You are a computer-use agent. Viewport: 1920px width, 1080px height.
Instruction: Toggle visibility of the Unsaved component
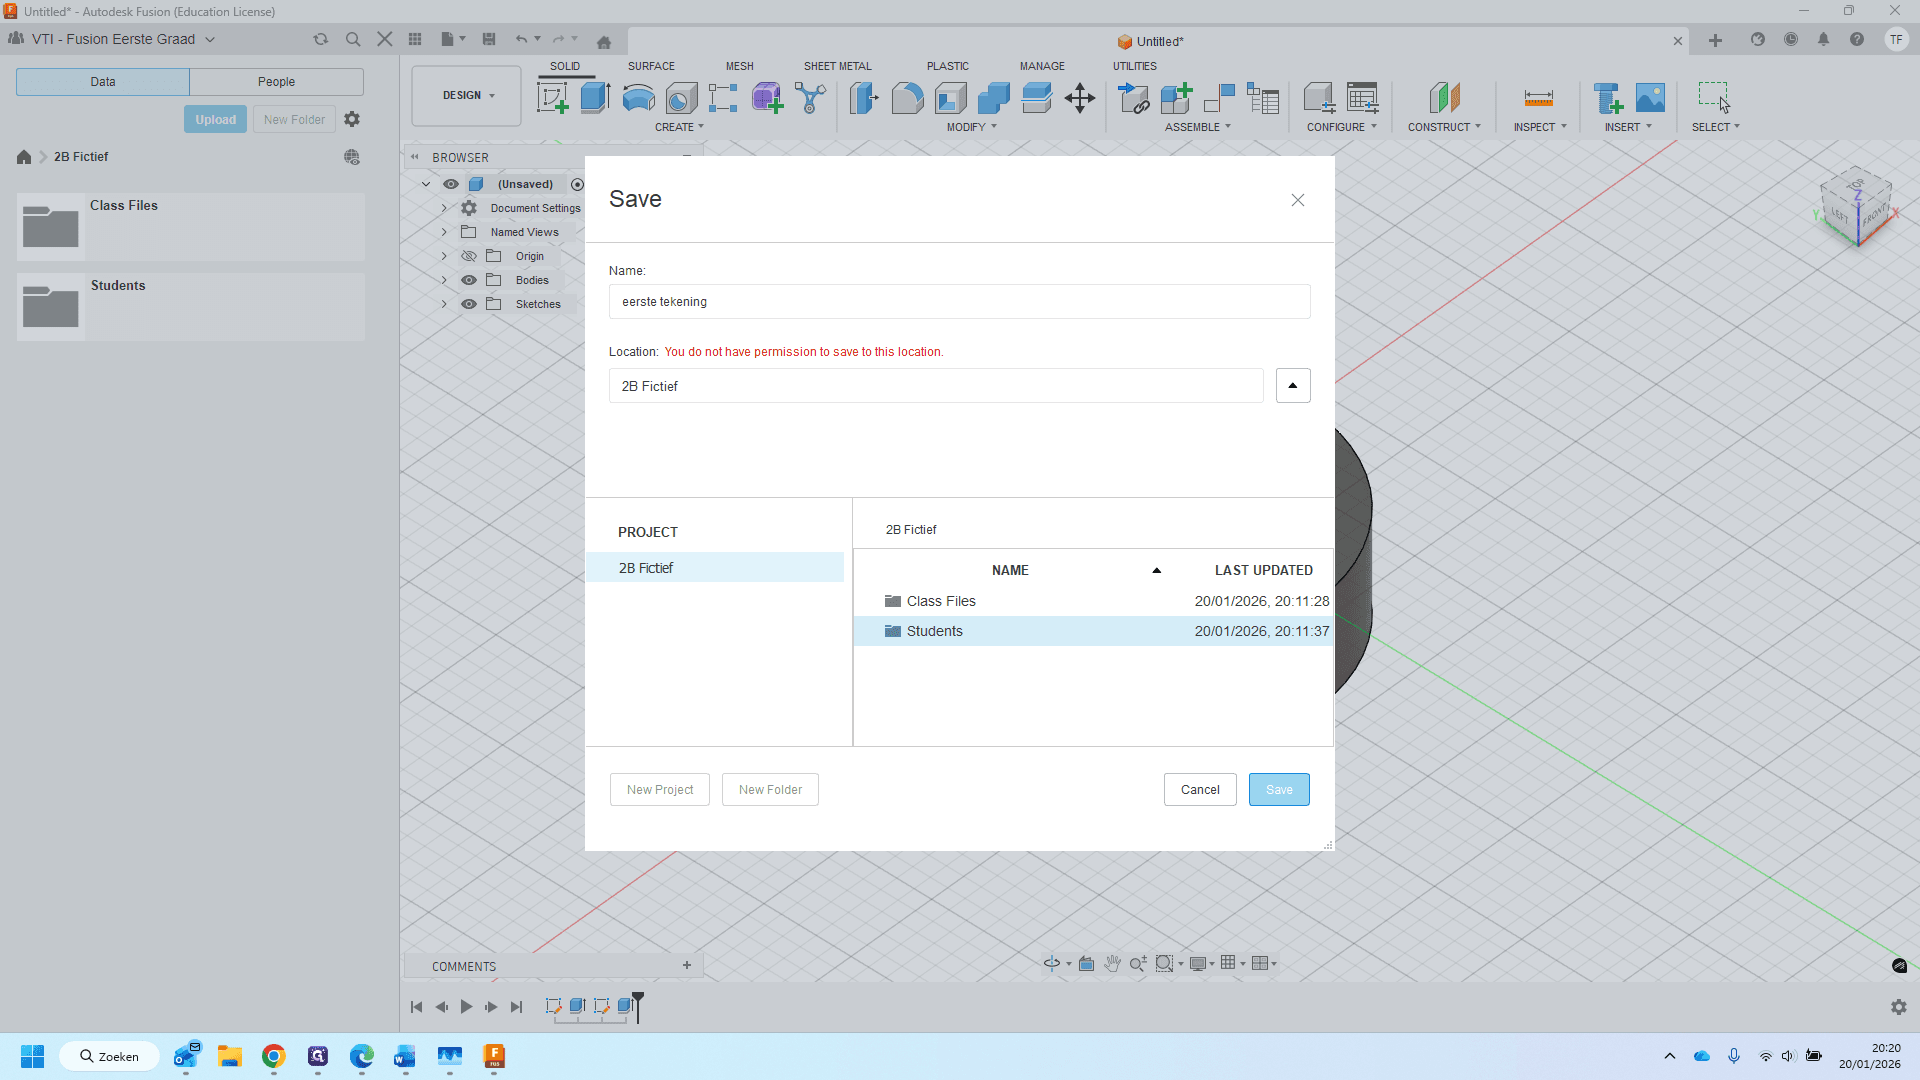(x=451, y=184)
